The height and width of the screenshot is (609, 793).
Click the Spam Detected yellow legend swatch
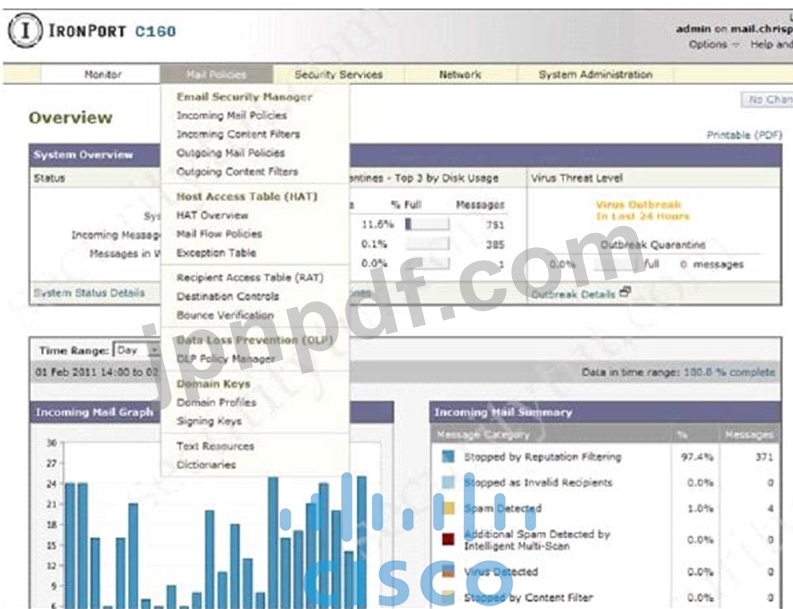[448, 508]
